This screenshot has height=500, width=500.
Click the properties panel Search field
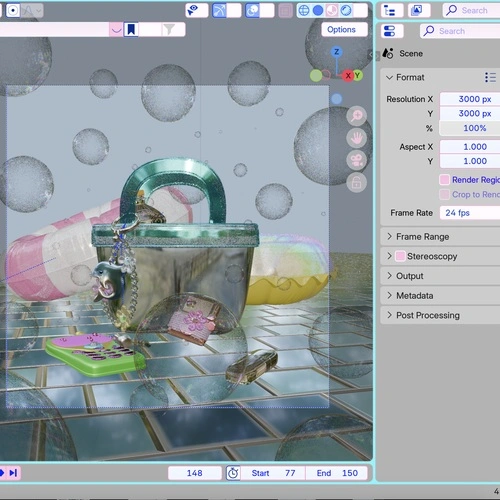pos(460,31)
